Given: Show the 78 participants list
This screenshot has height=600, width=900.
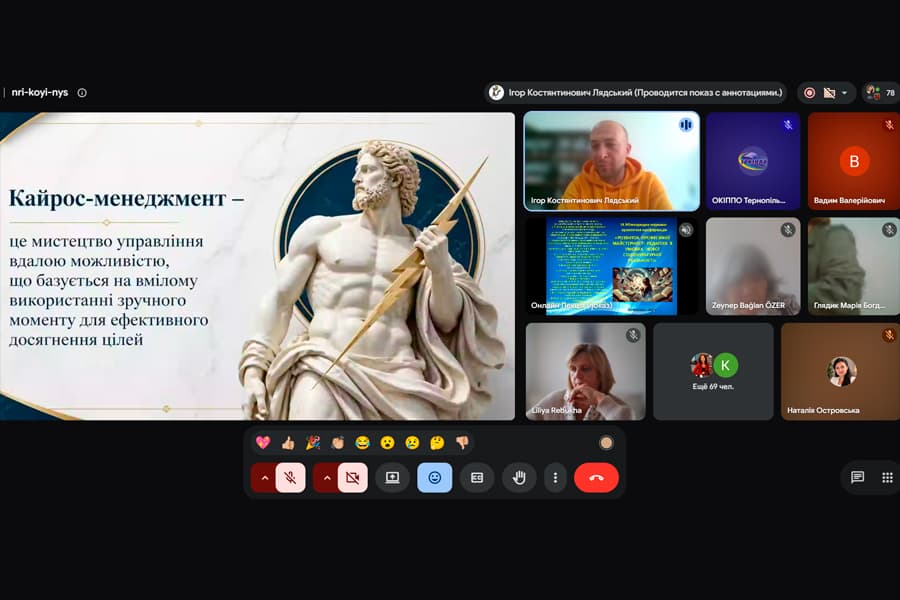Looking at the screenshot, I should [882, 92].
